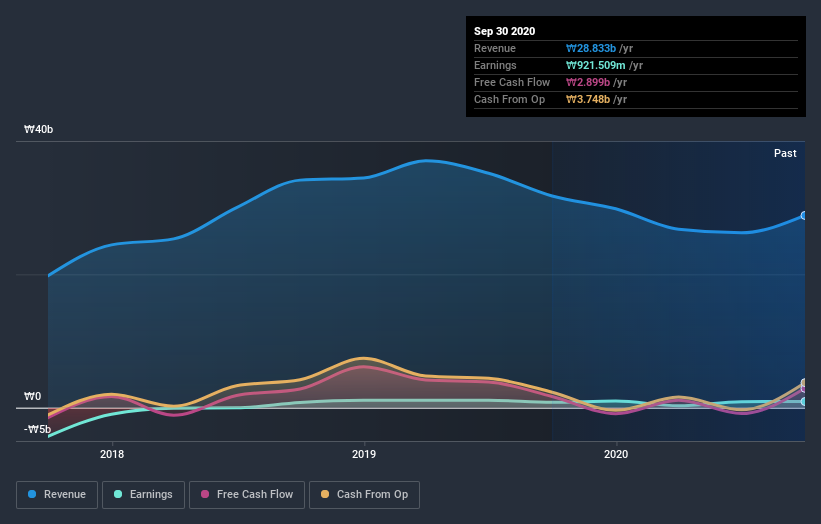Select the 2019 x-axis label
This screenshot has height=524, width=821.
(x=364, y=454)
